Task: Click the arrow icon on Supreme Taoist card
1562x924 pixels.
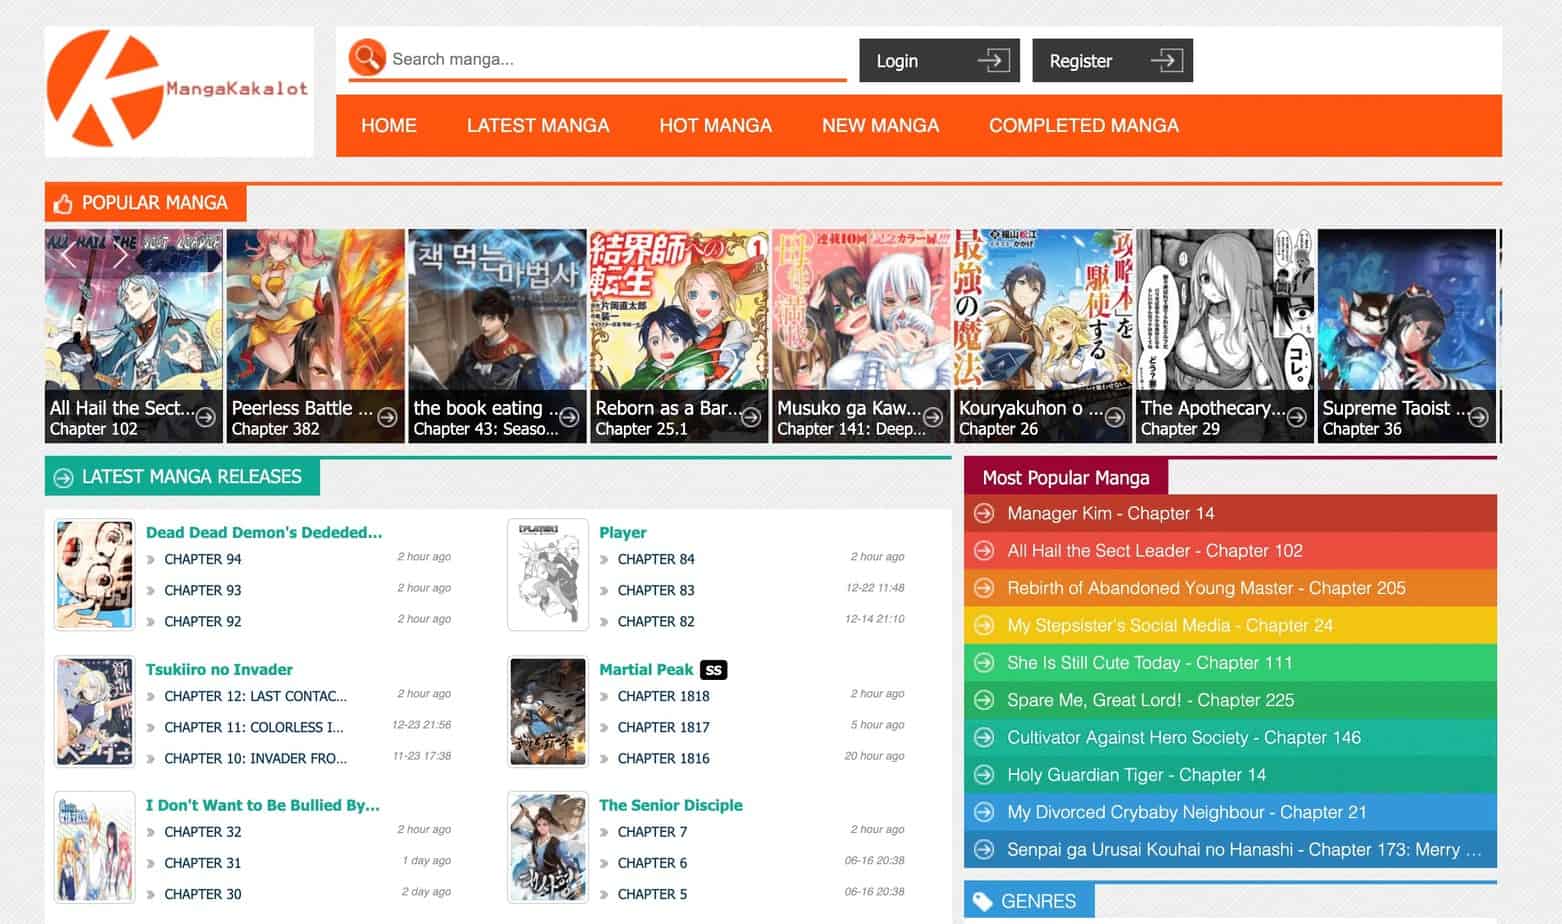Action: tap(1478, 417)
